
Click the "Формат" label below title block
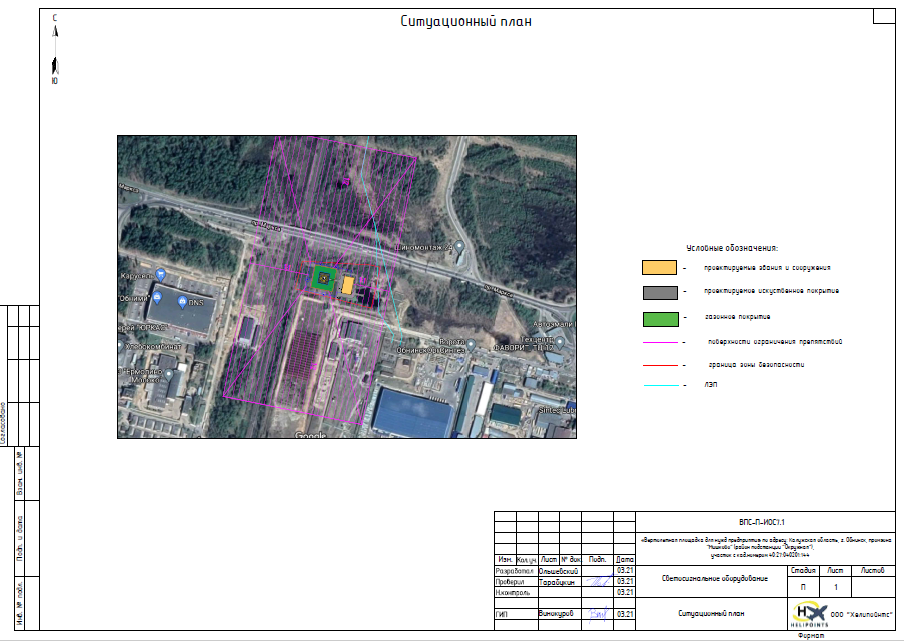coord(811,635)
